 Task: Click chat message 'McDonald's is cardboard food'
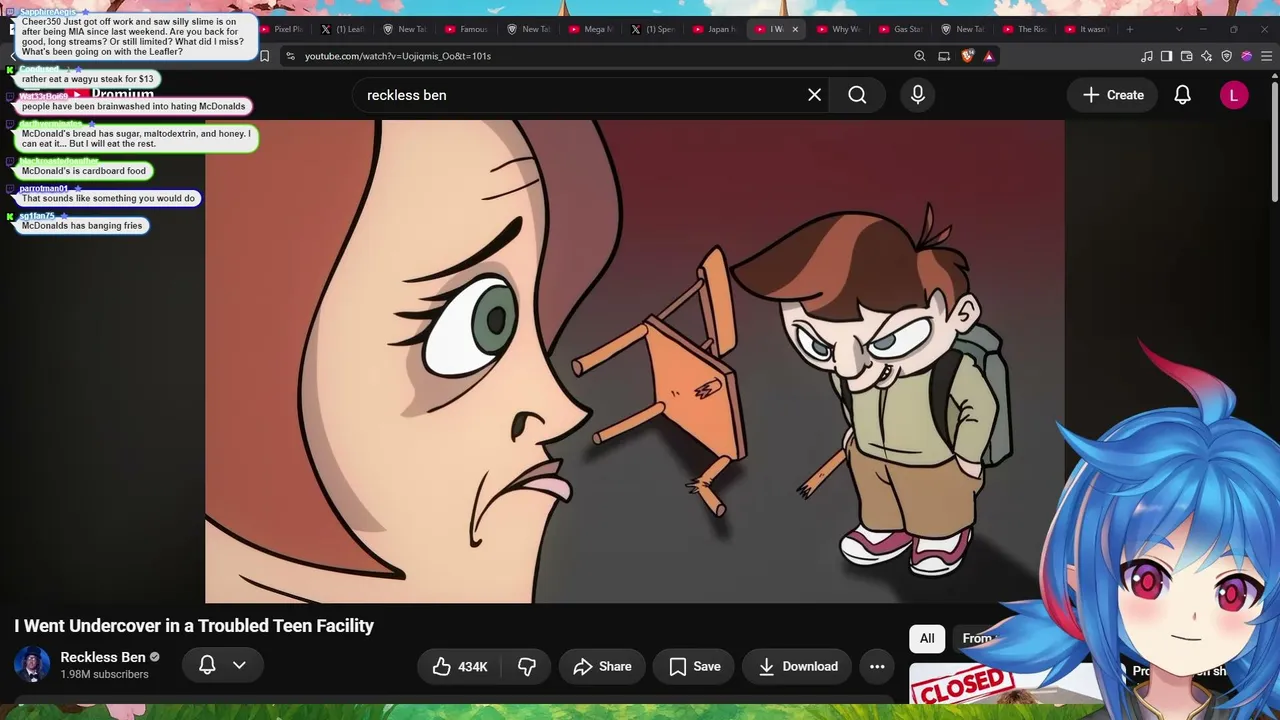[x=84, y=171]
